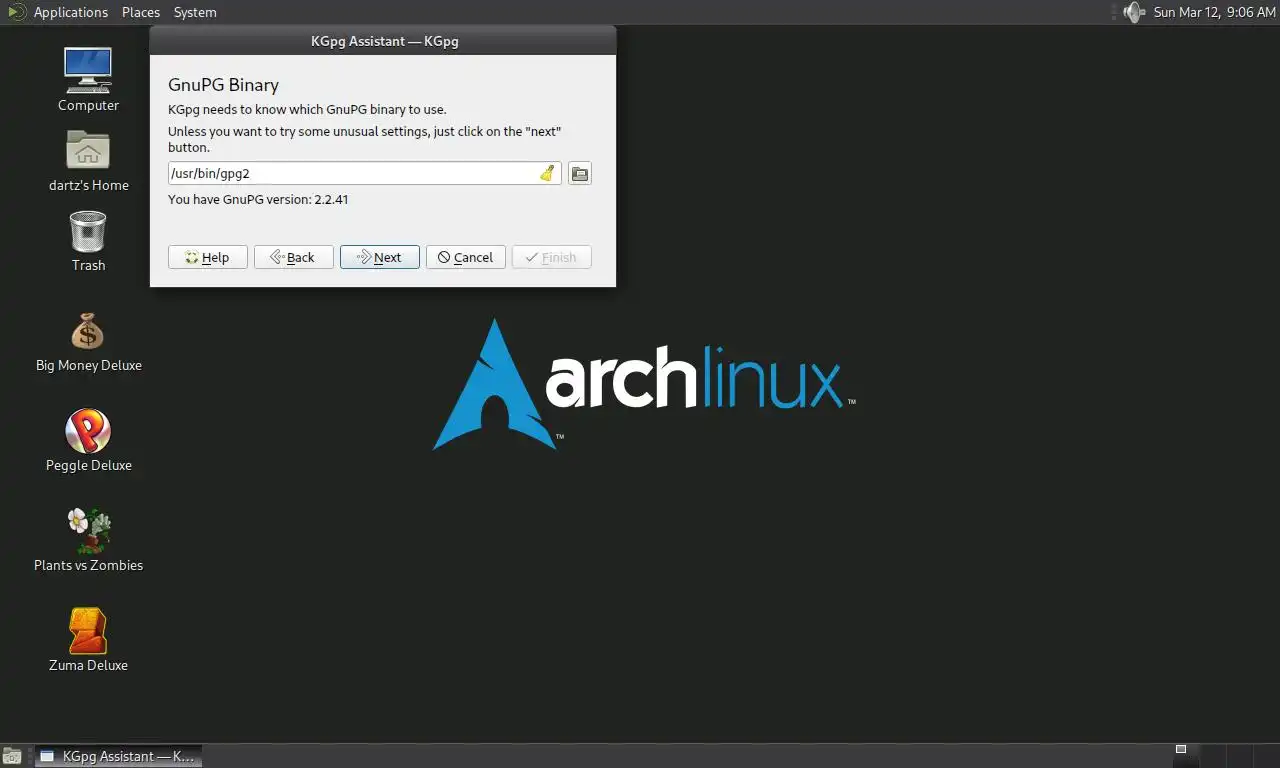
Task: Clear the GnuPG binary path field
Action: pos(547,173)
